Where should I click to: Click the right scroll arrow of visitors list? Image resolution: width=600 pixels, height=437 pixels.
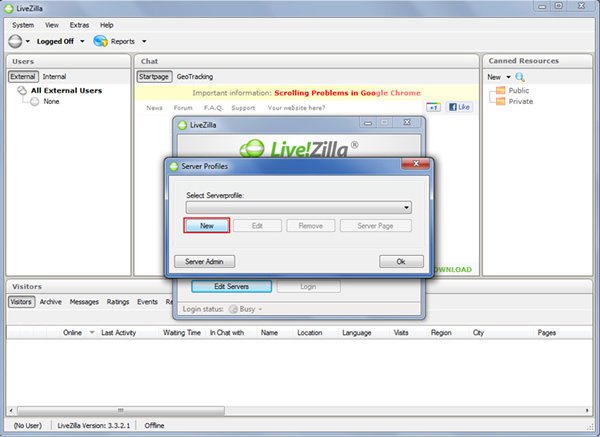(x=587, y=411)
